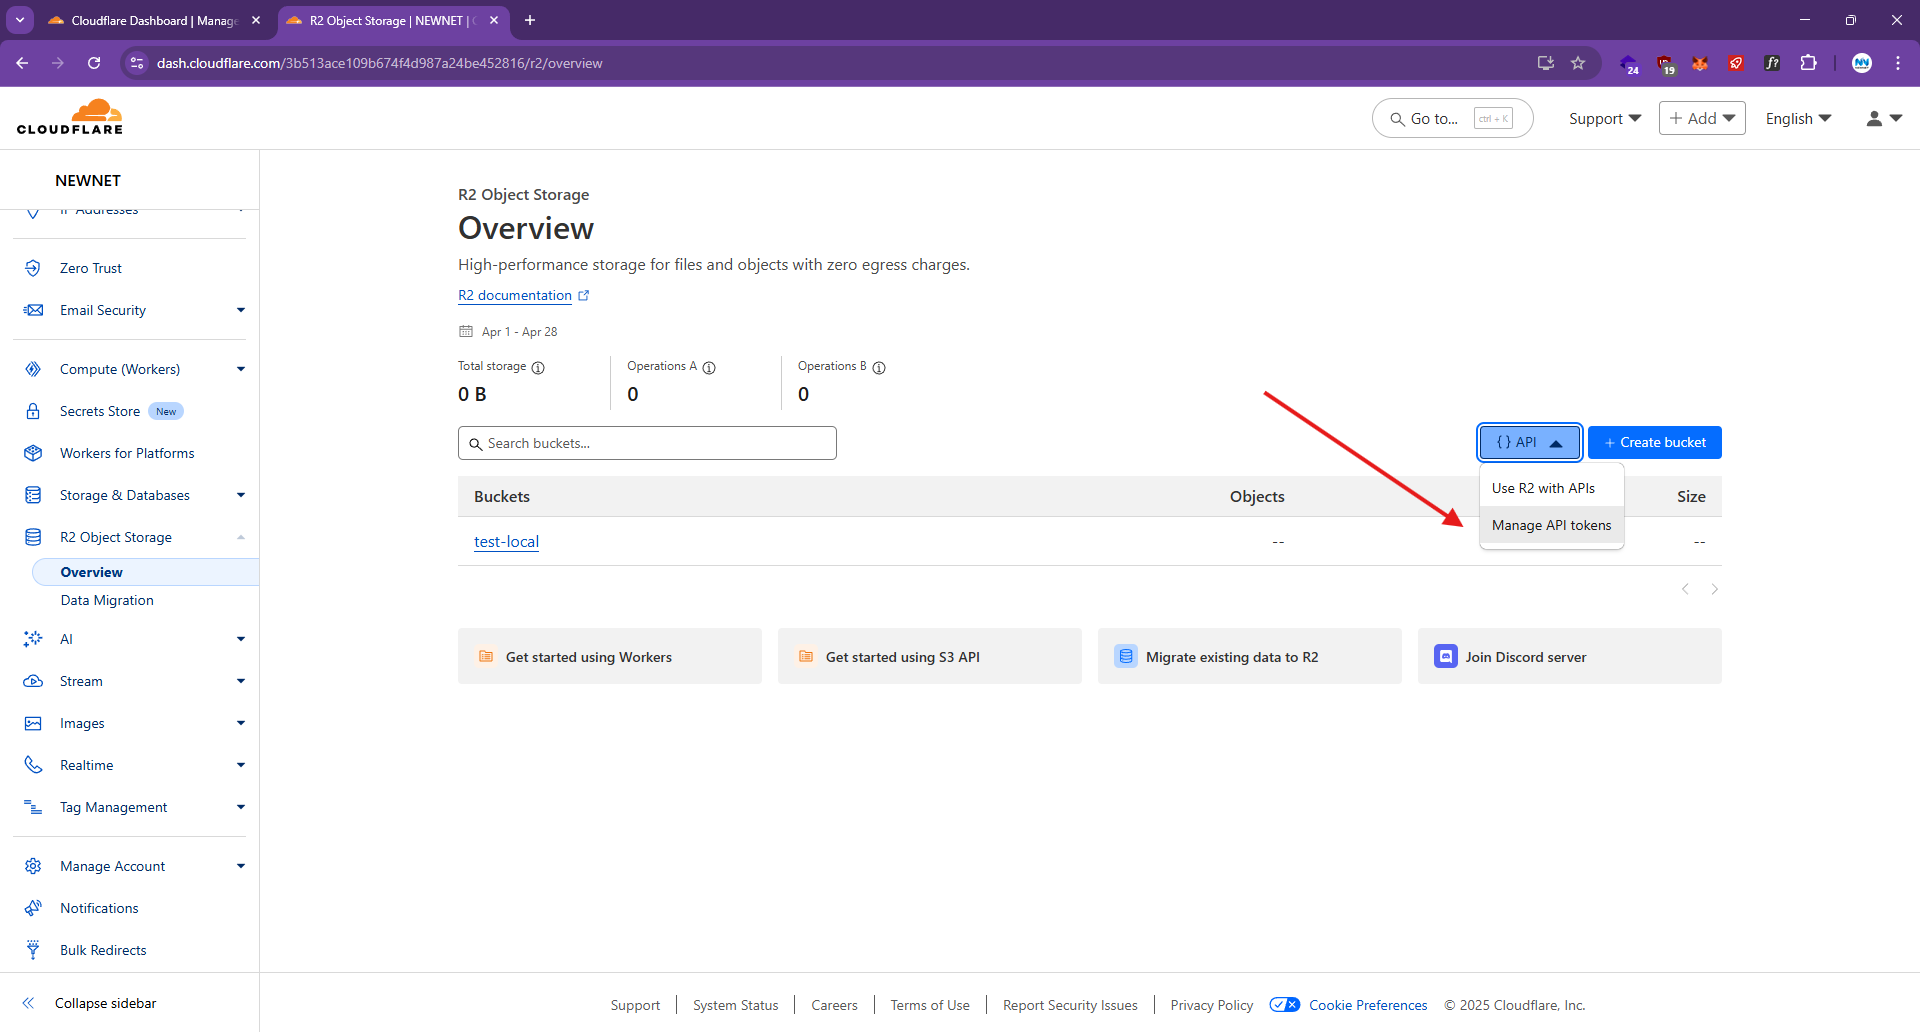Click the Operations B info icon
Image resolution: width=1920 pixels, height=1032 pixels.
point(879,367)
